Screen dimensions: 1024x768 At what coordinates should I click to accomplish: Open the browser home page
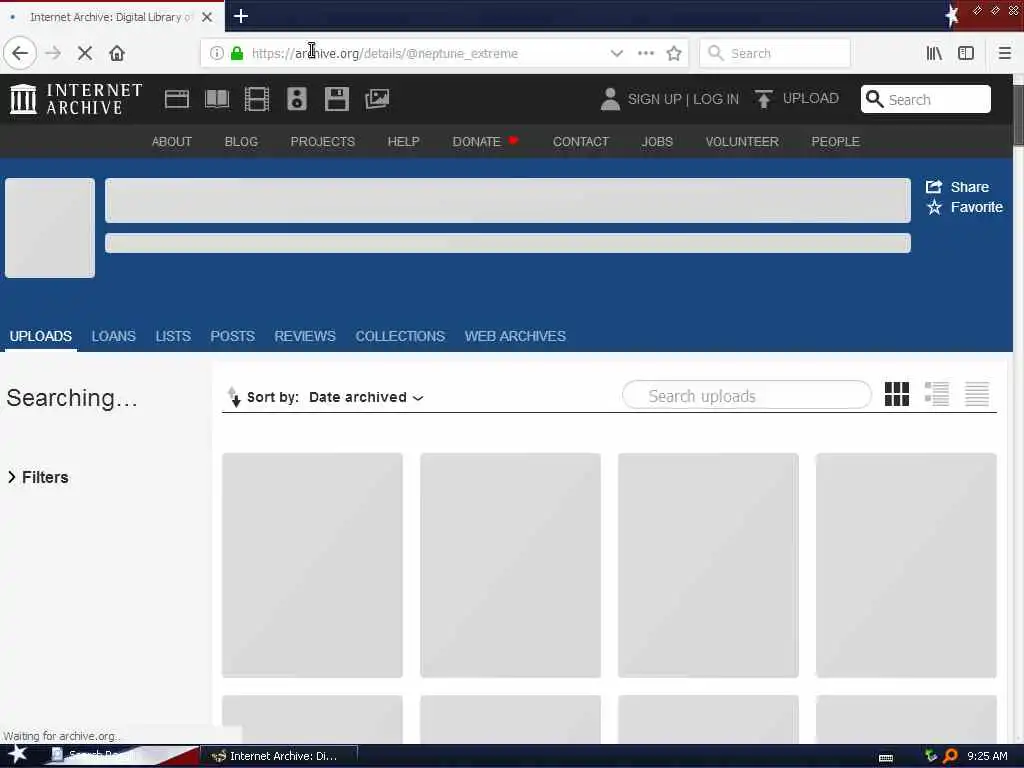[117, 53]
